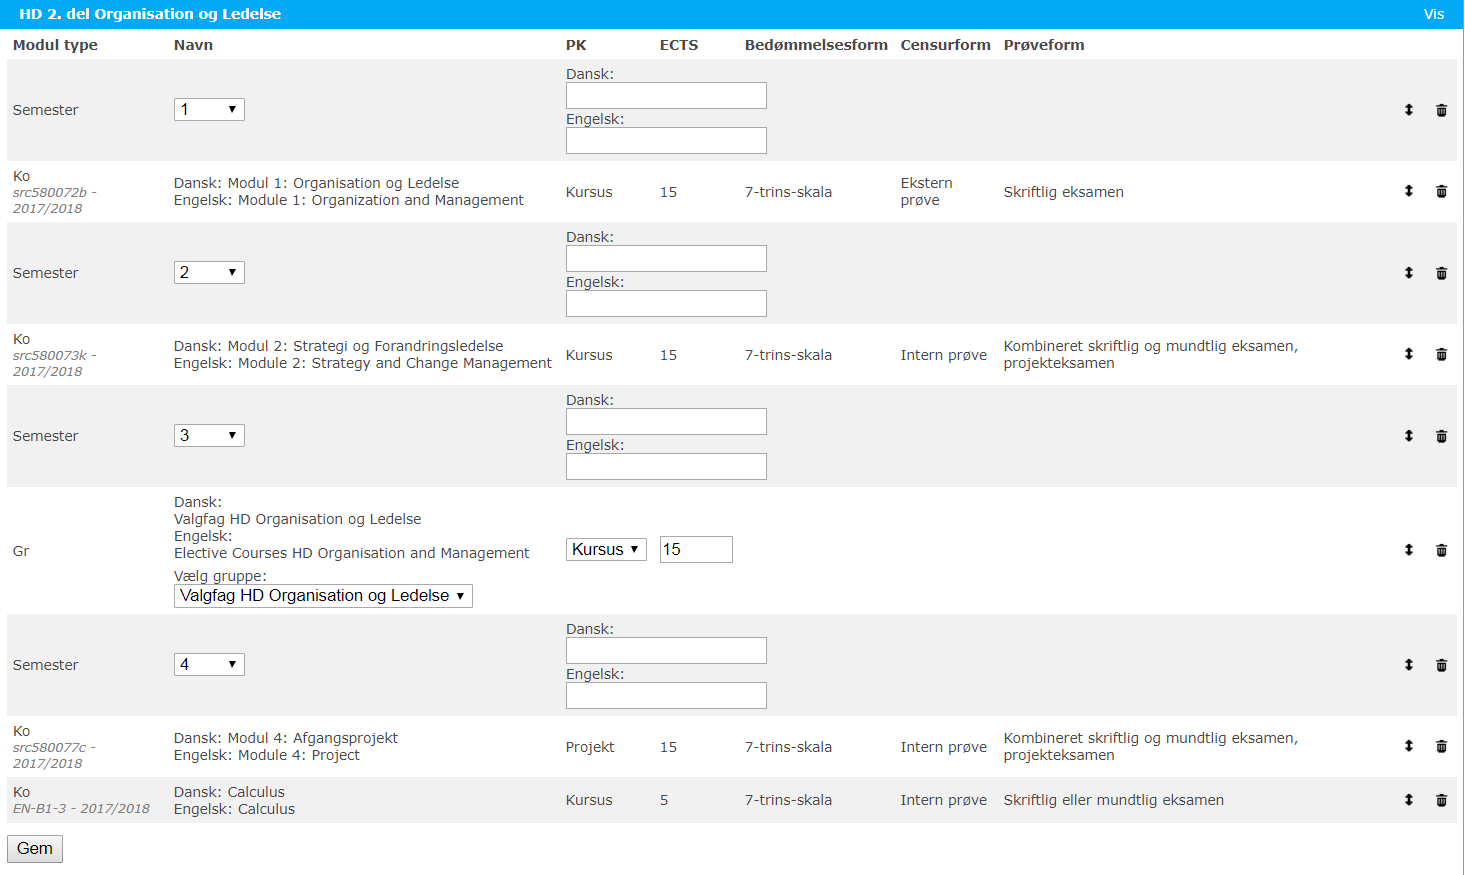
Task: Click sort arrows for Semester 3 row
Action: 1408,436
